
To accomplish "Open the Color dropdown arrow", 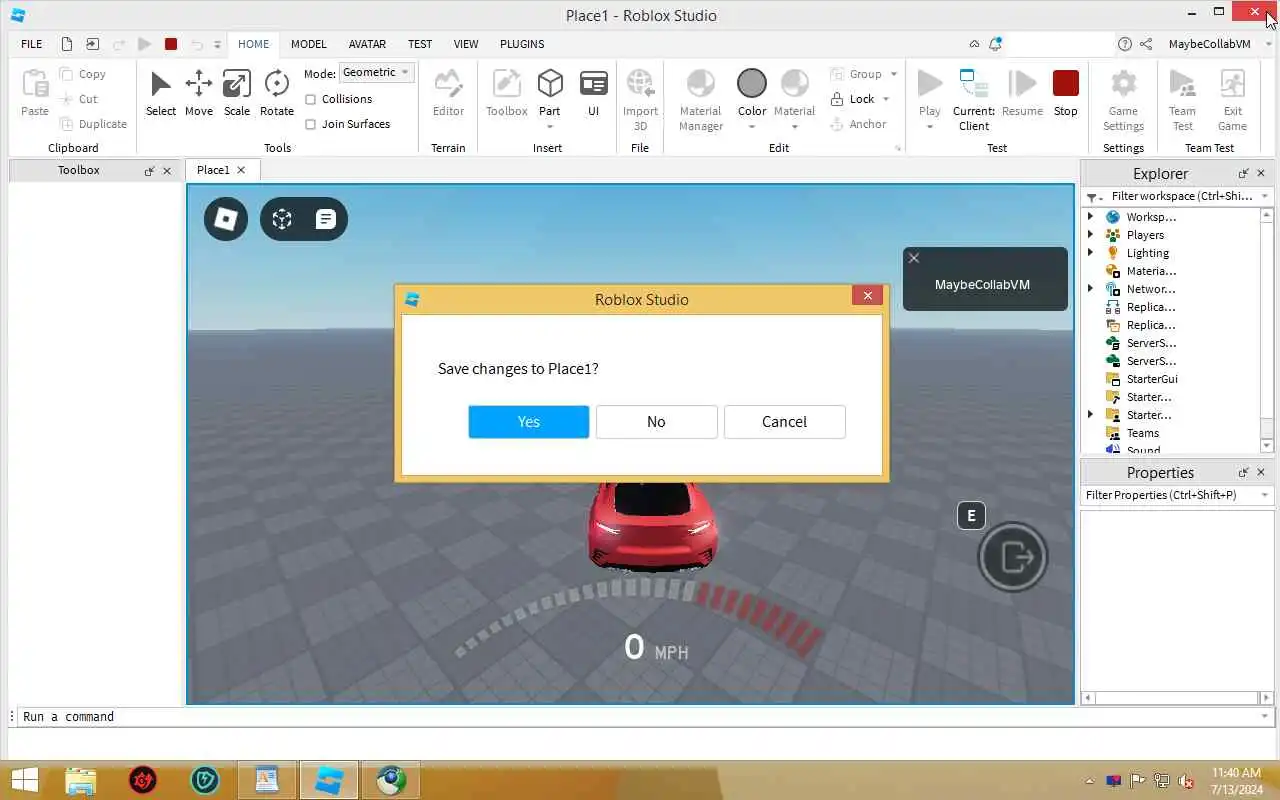I will [752, 127].
